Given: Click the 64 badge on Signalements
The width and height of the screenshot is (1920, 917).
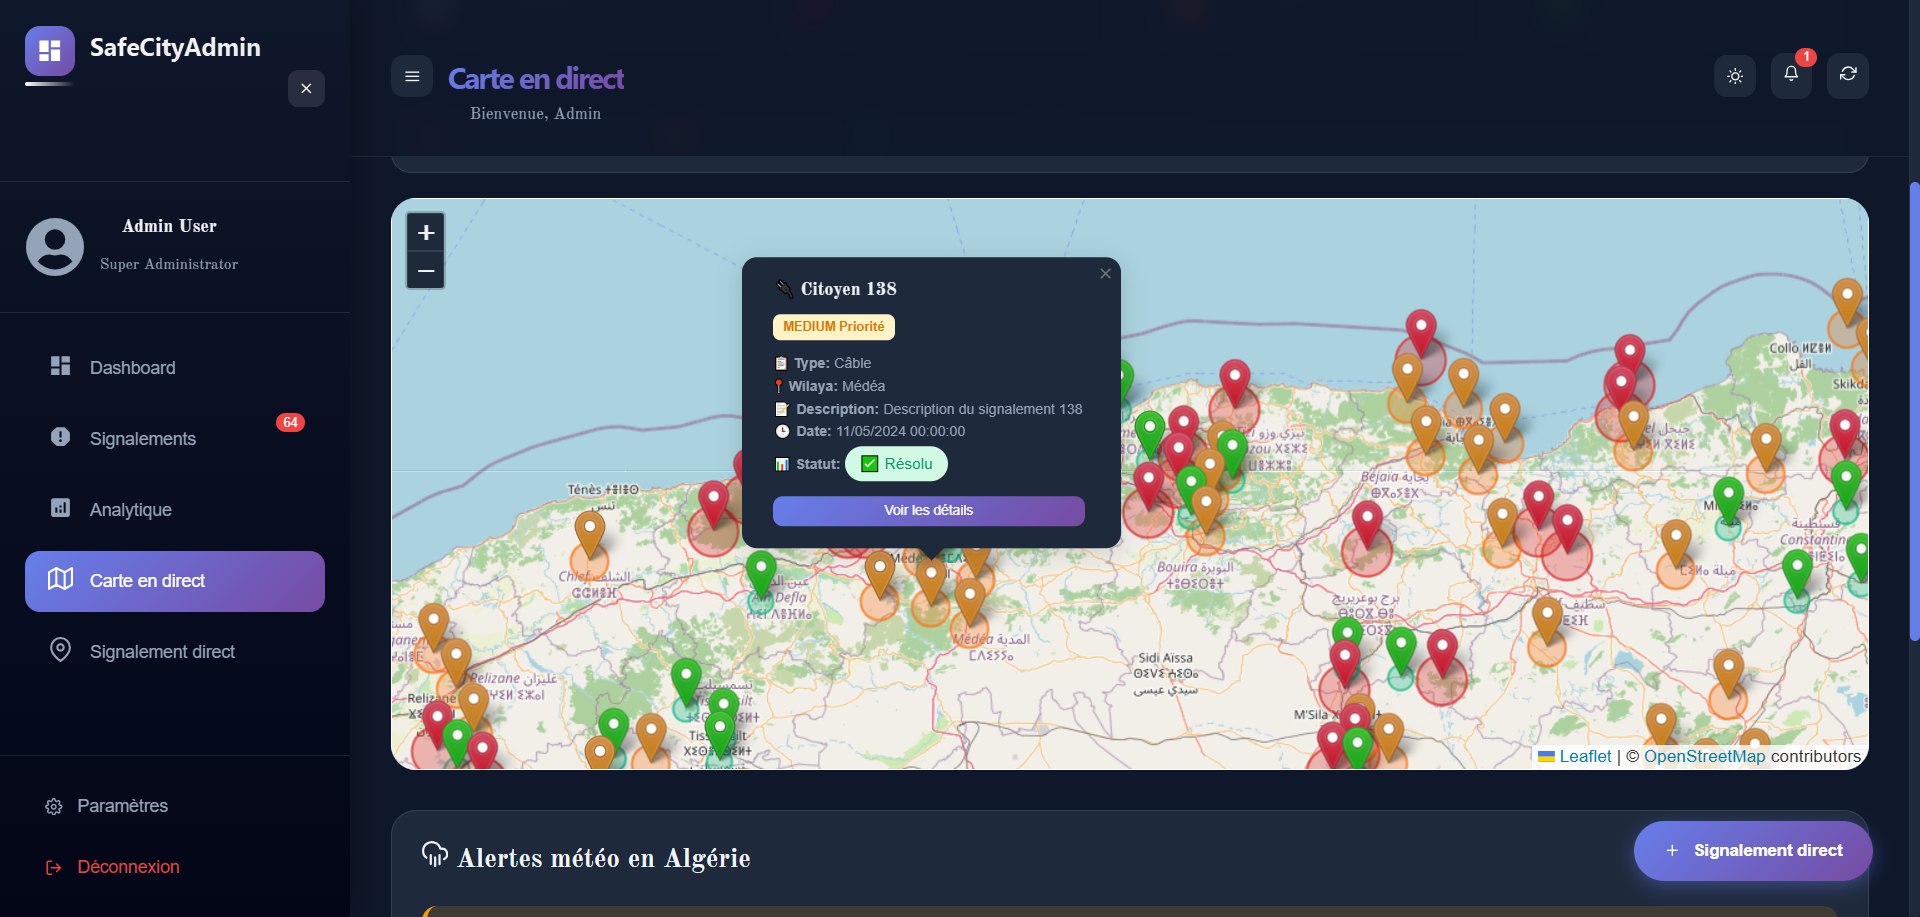Looking at the screenshot, I should (x=290, y=422).
